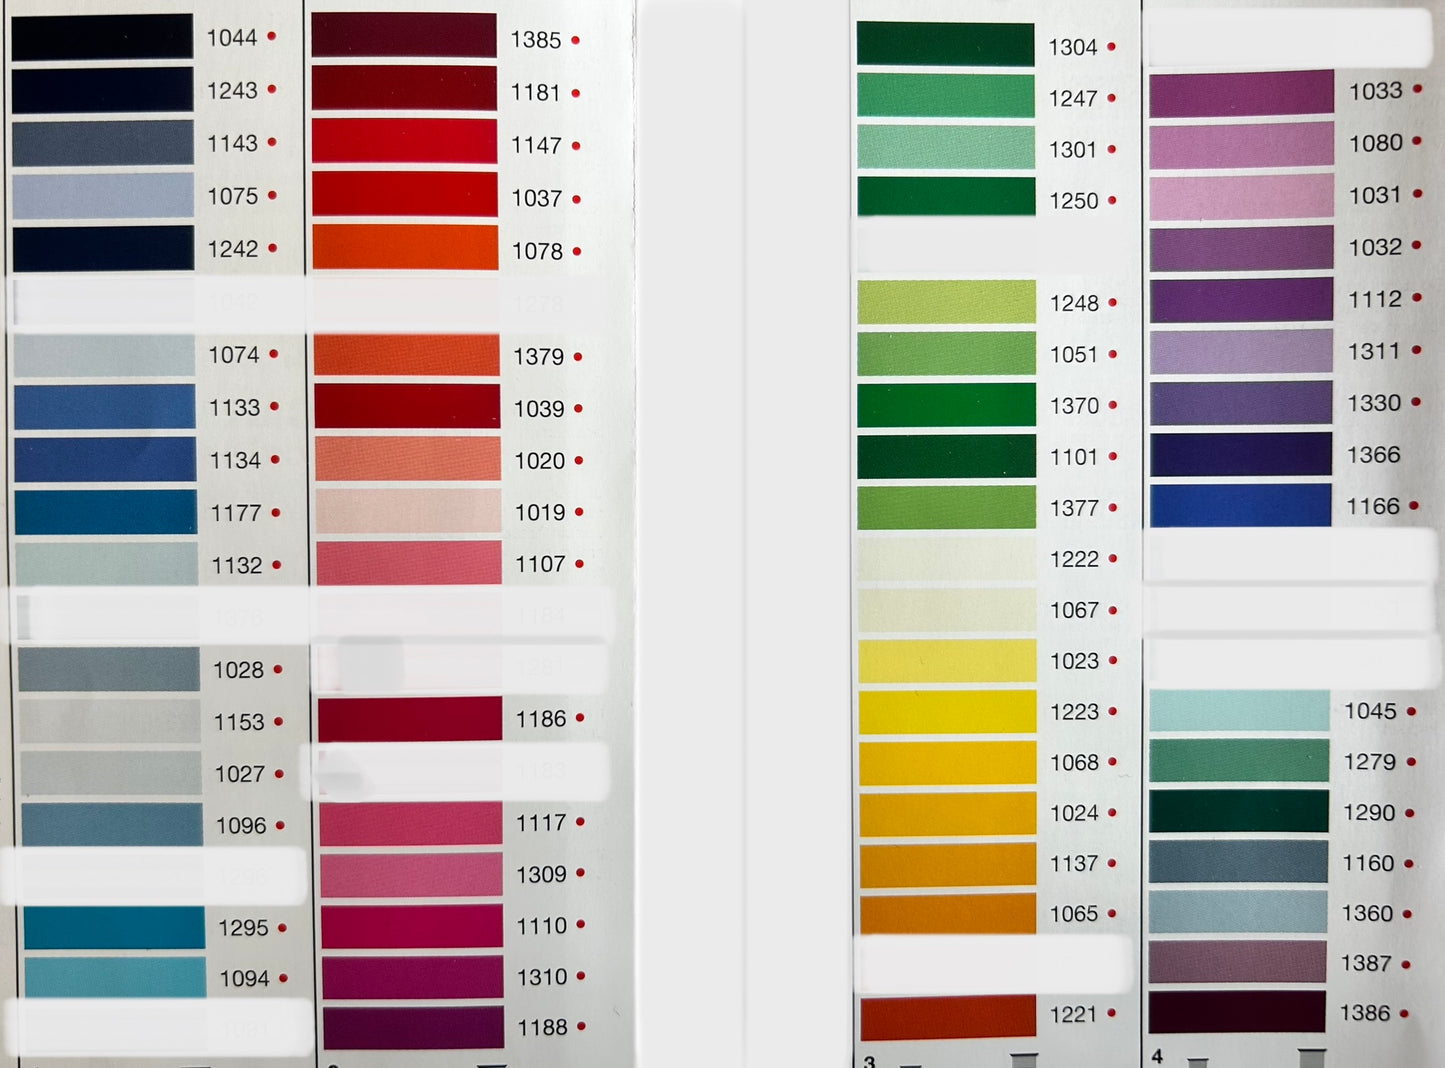This screenshot has height=1068, width=1445.
Task: Click the number label 1137
Action: (1074, 864)
